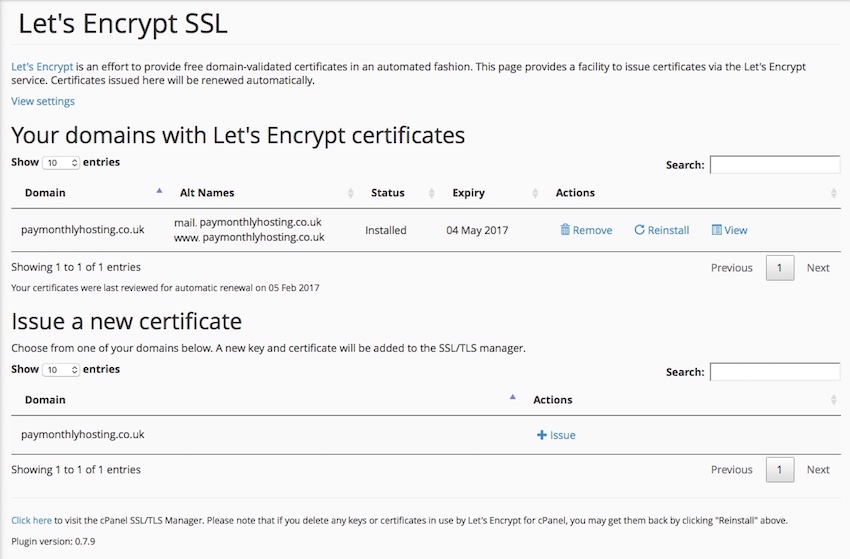Reinstall the paymonthlyhosting.co.uk certificate
This screenshot has width=850, height=559.
tap(662, 230)
